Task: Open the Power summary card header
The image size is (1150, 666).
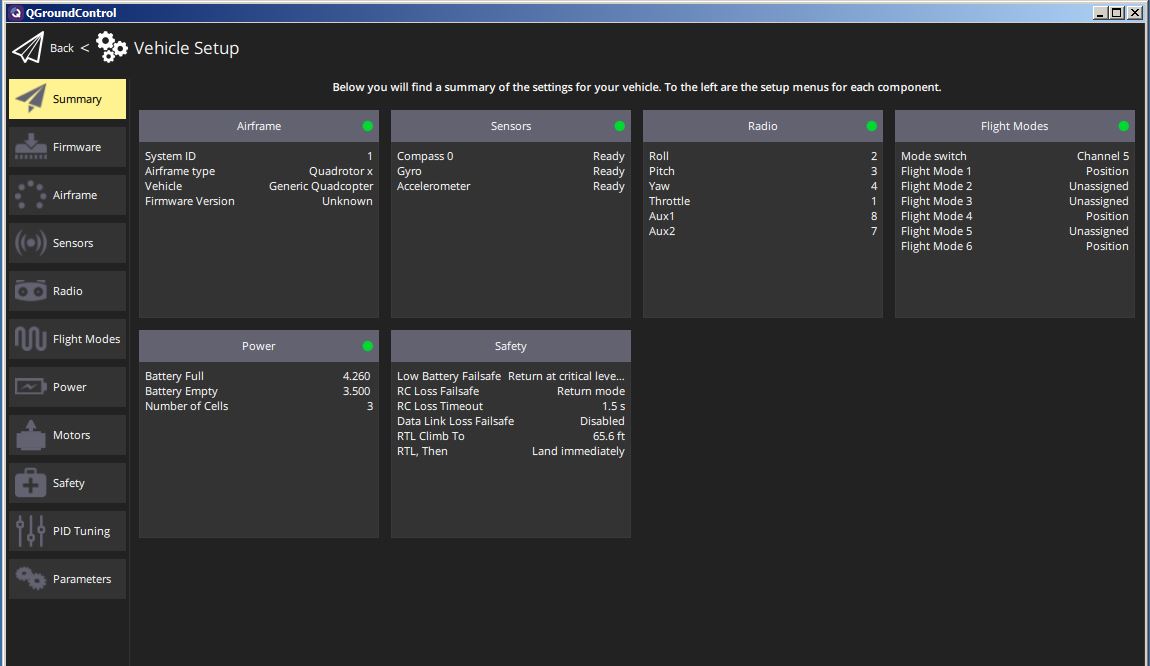Action: pos(259,346)
